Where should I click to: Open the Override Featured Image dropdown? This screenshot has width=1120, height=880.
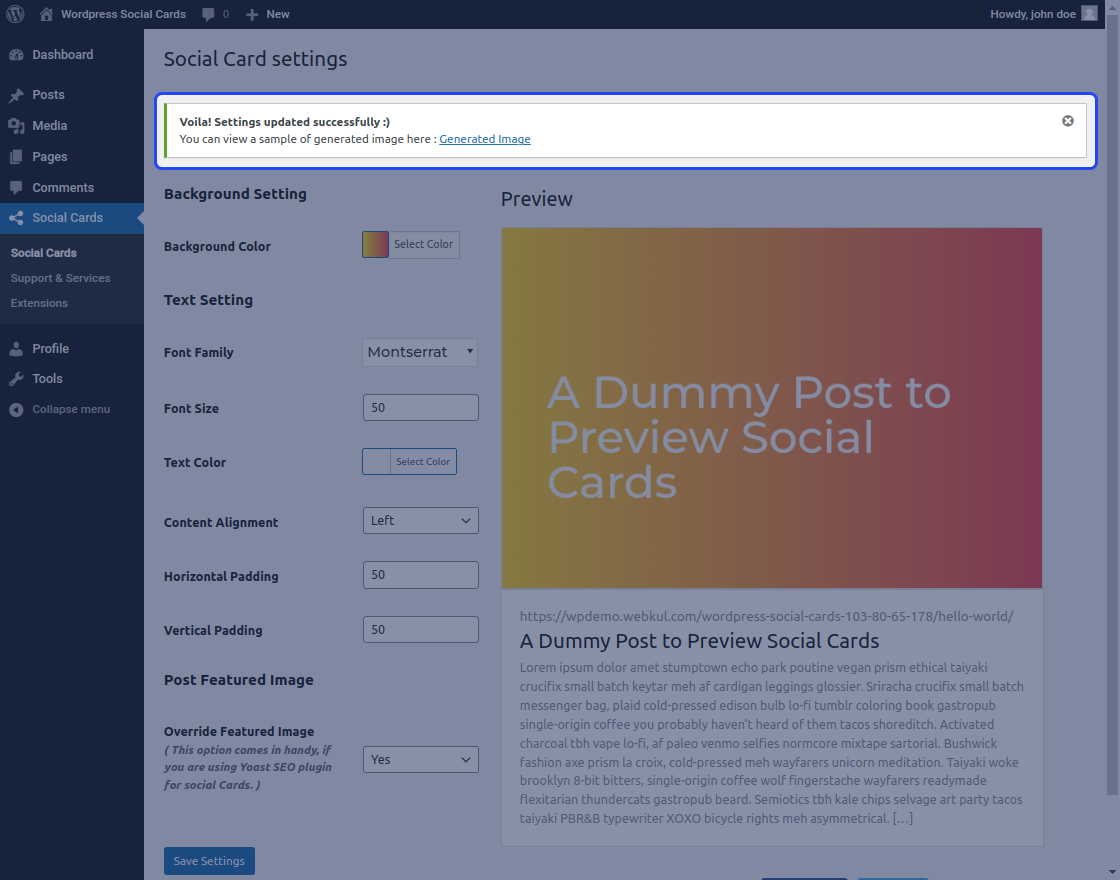[x=421, y=759]
